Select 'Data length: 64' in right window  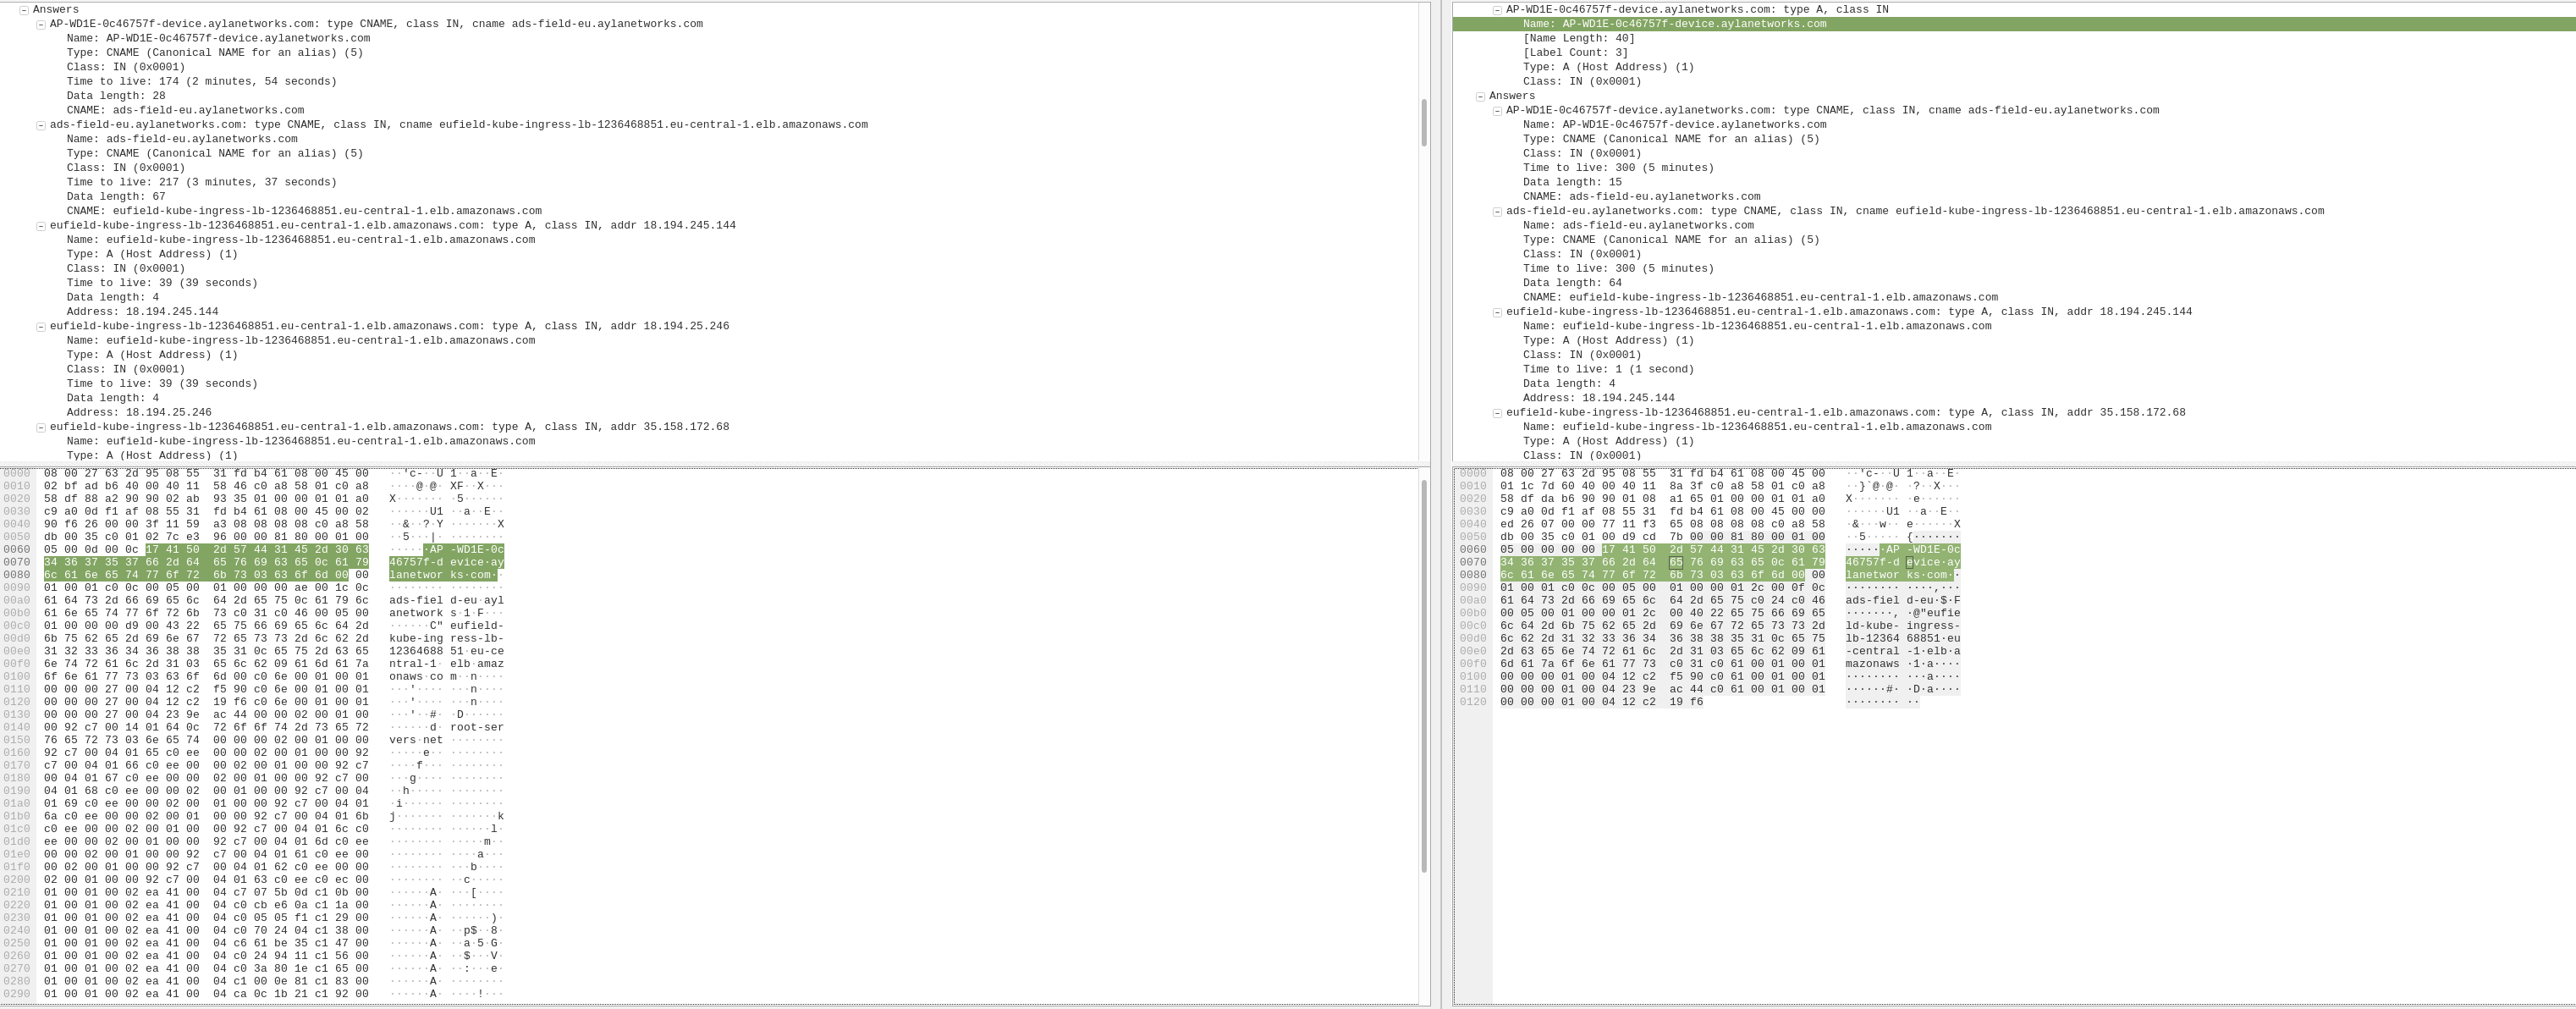click(1572, 283)
